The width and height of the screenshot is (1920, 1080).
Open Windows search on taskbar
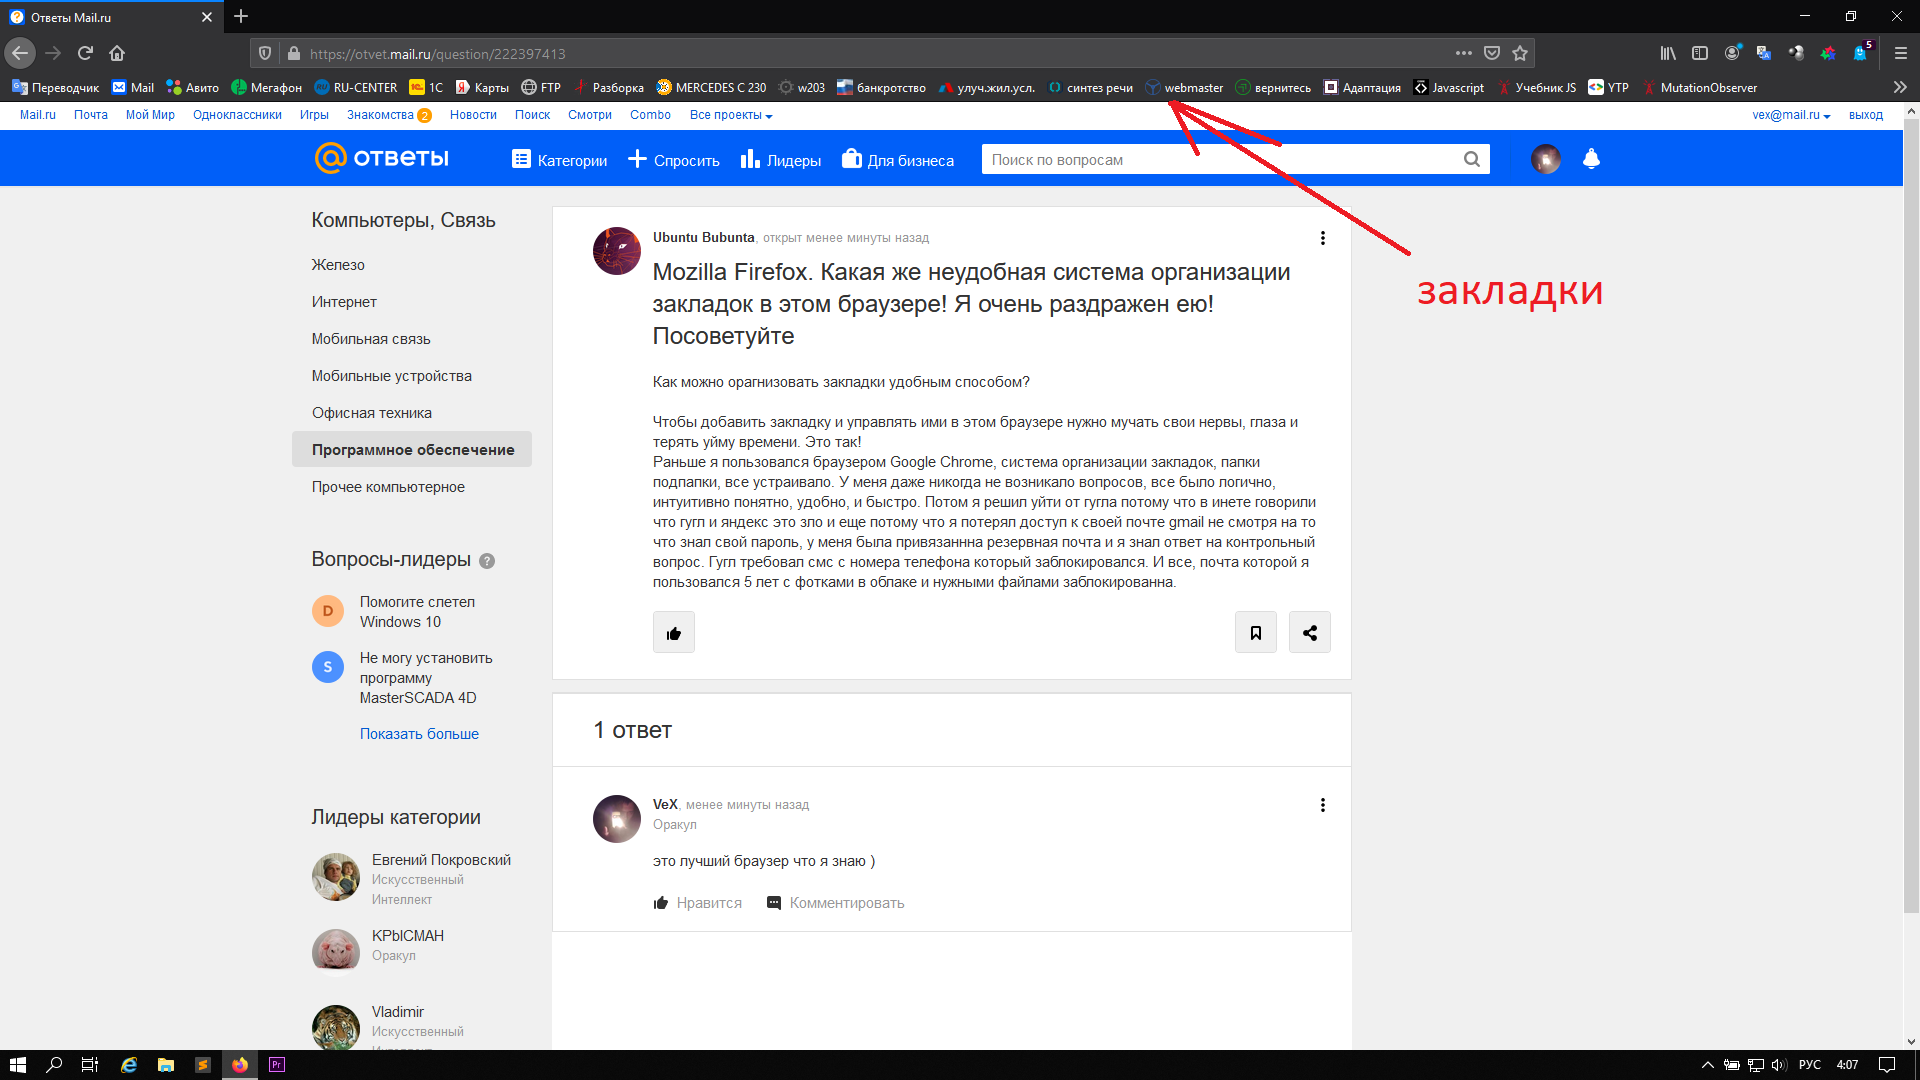click(x=54, y=1065)
